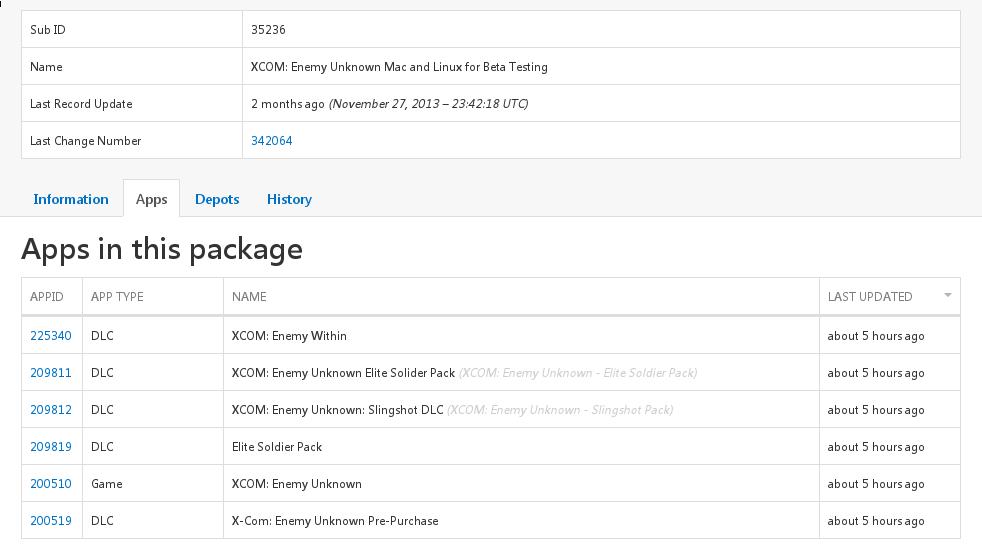Screen dimensions: 982x553
Task: Select the XCOM: Enemy Within row name
Action: click(x=289, y=336)
